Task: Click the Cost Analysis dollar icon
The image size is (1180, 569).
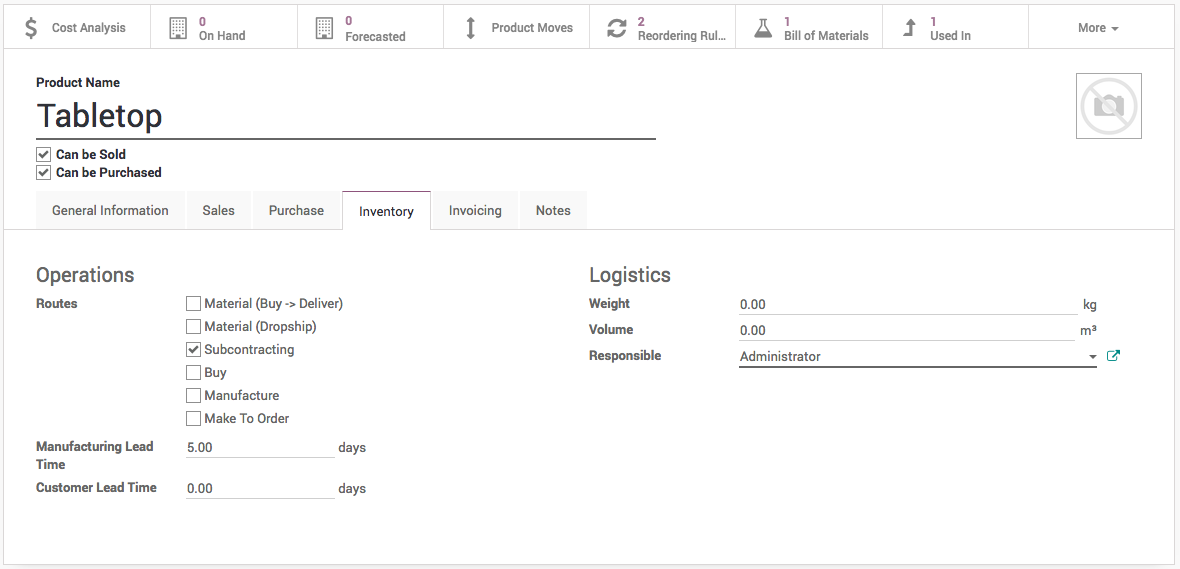Action: click(x=31, y=28)
